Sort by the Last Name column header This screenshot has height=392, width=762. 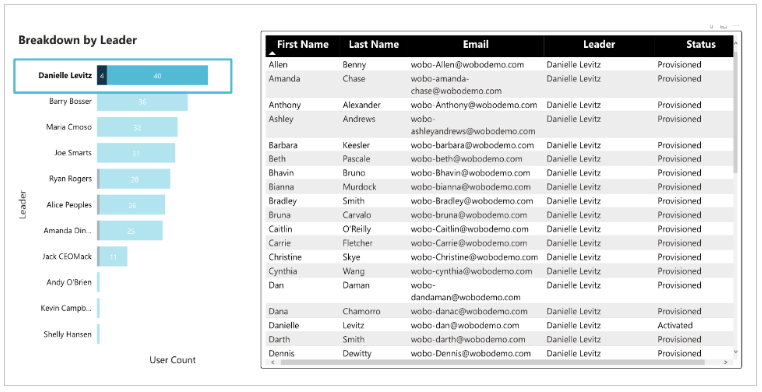coord(374,44)
